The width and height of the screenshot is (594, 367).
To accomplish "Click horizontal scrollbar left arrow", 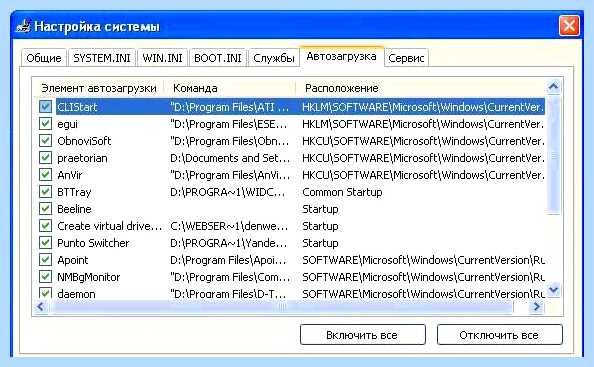I will pos(41,306).
